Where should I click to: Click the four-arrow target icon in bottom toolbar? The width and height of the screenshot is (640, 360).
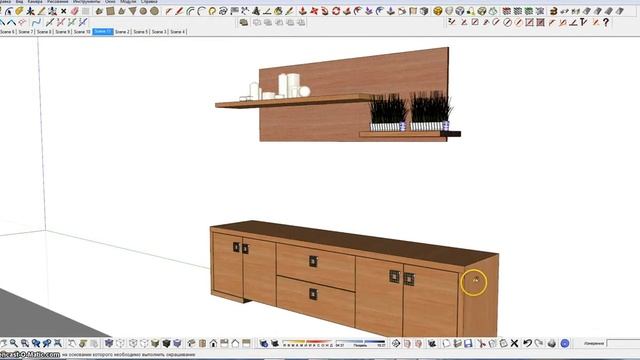tap(396, 343)
